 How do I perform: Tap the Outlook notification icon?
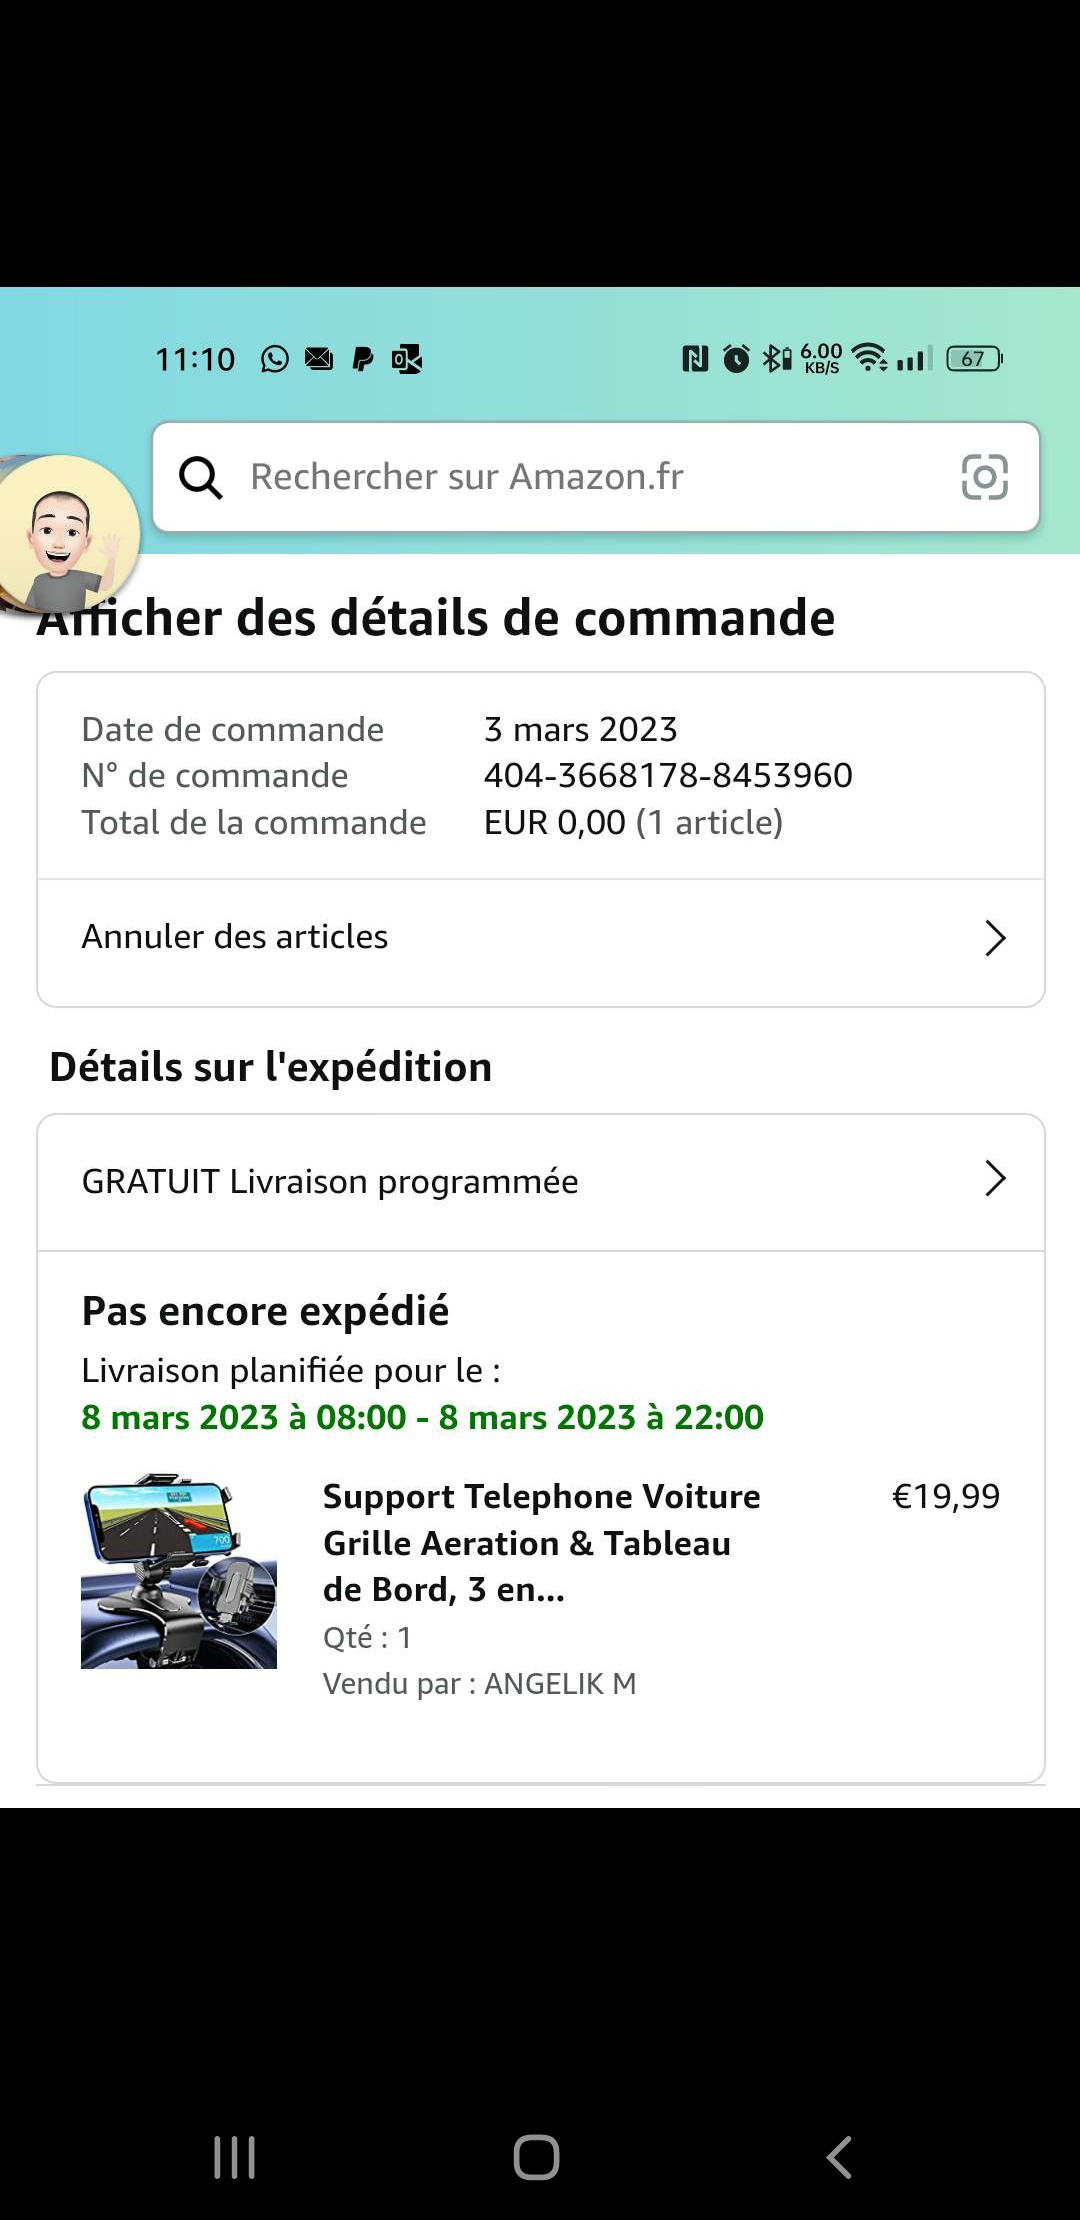click(407, 358)
